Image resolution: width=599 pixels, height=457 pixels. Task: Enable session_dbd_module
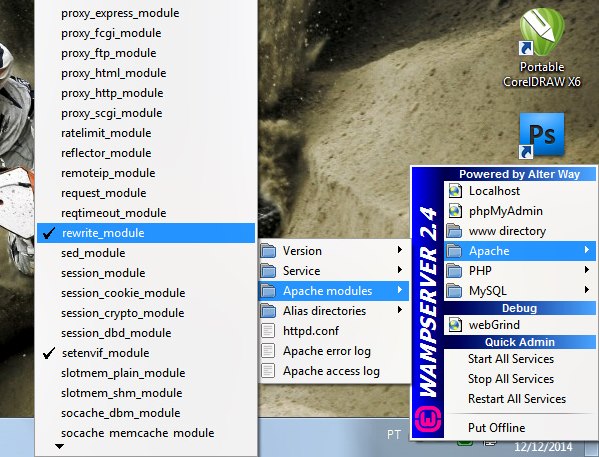[146, 333]
